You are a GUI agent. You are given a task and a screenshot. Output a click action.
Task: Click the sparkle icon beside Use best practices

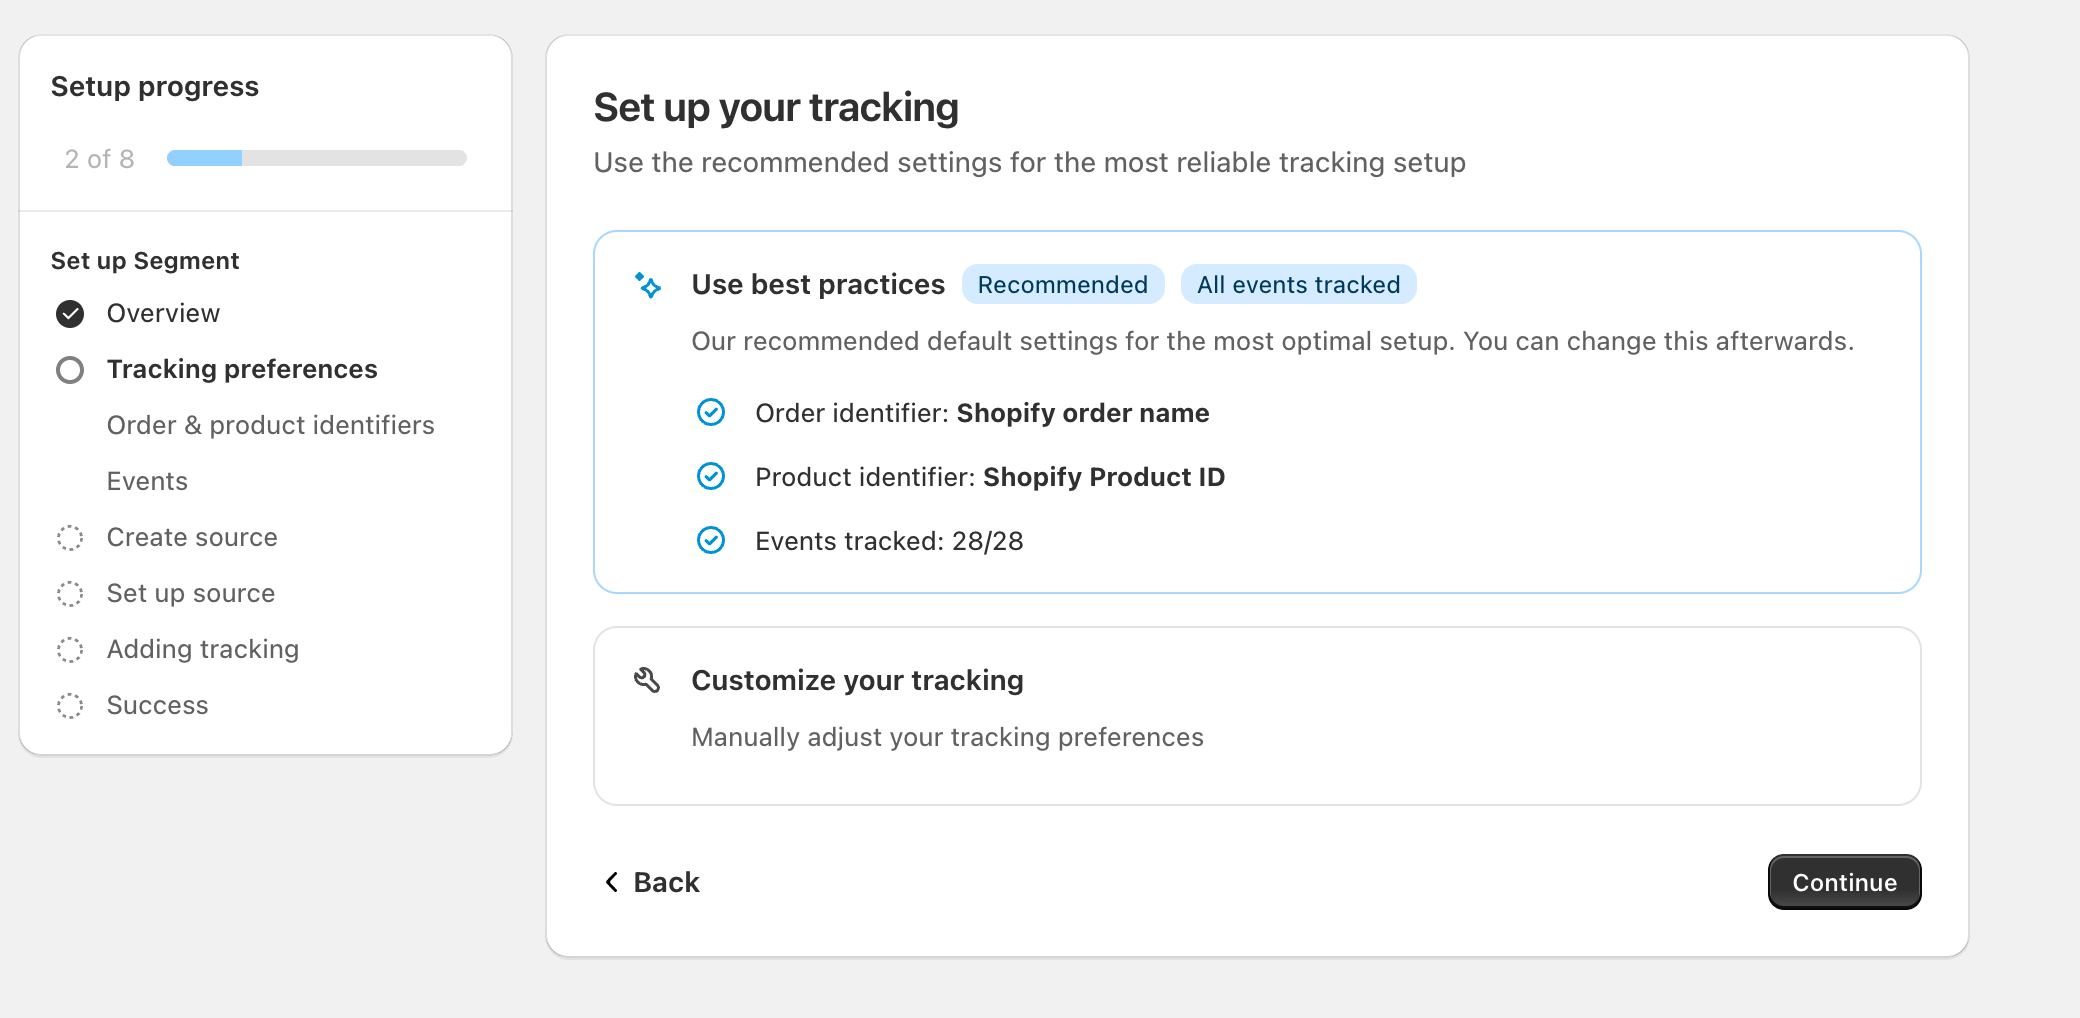click(648, 285)
